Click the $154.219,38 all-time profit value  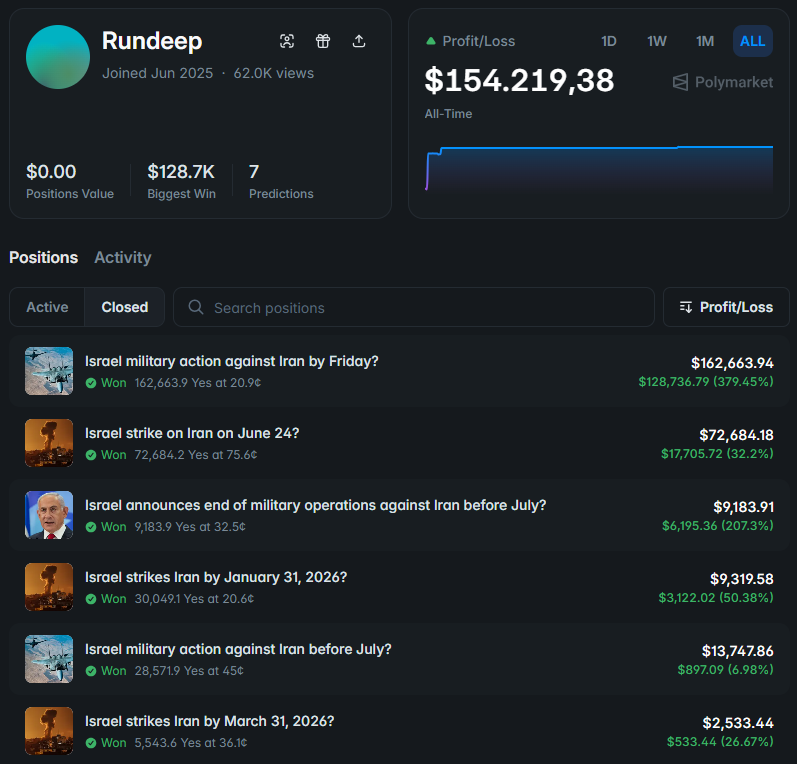click(519, 80)
